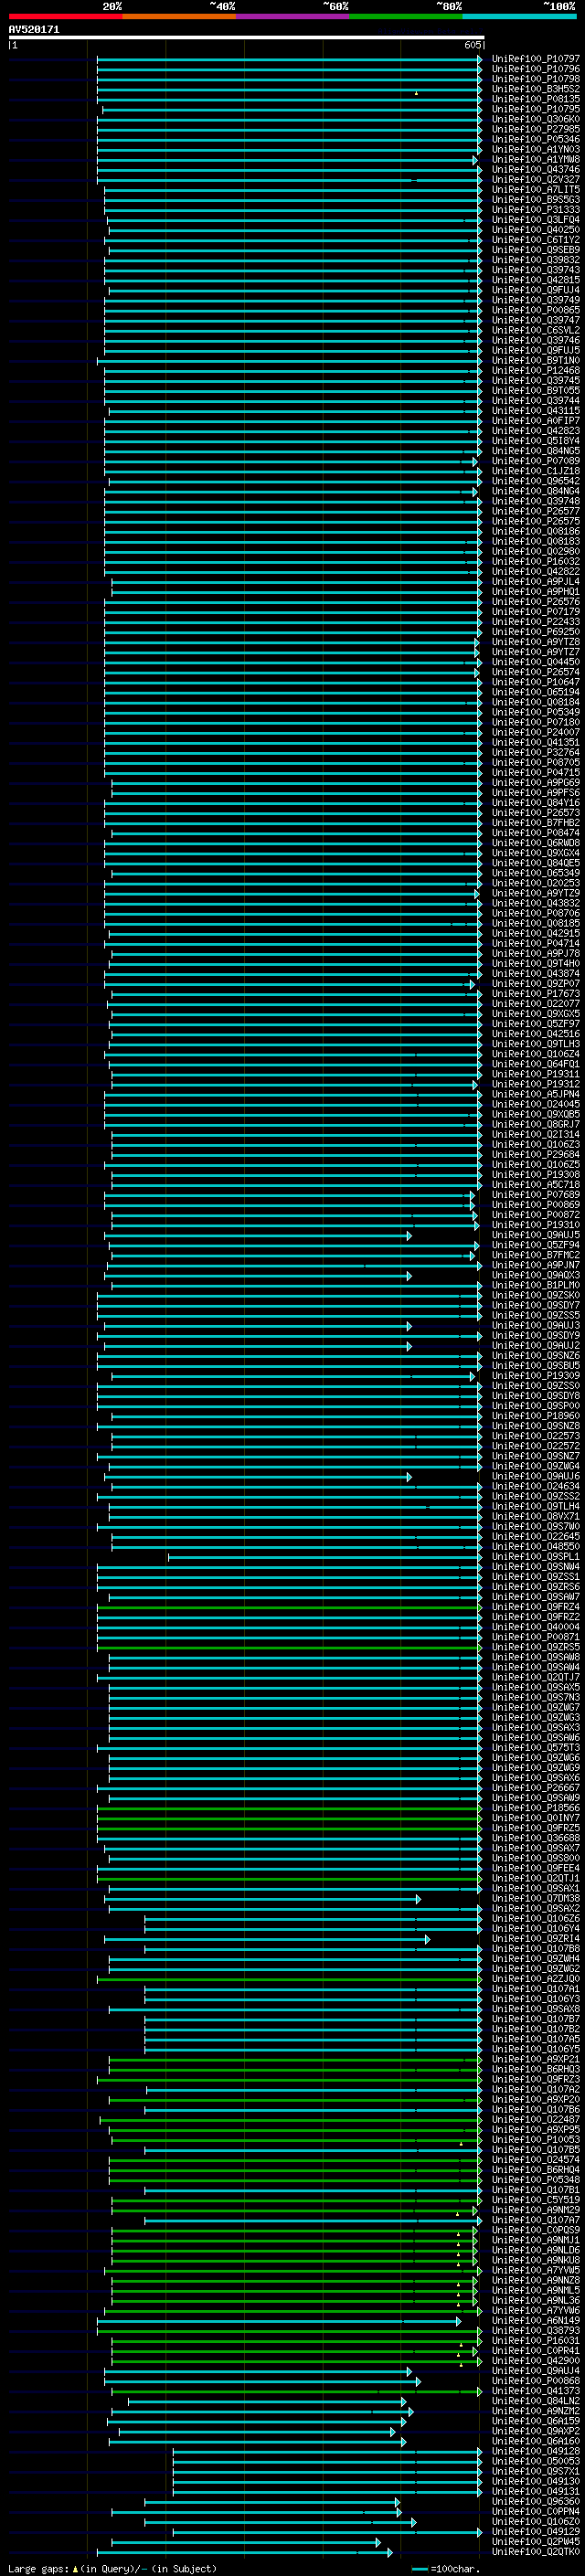The width and height of the screenshot is (585, 2576).
Task: Open hit UniRef100_Q306K0
Action: [536, 119]
